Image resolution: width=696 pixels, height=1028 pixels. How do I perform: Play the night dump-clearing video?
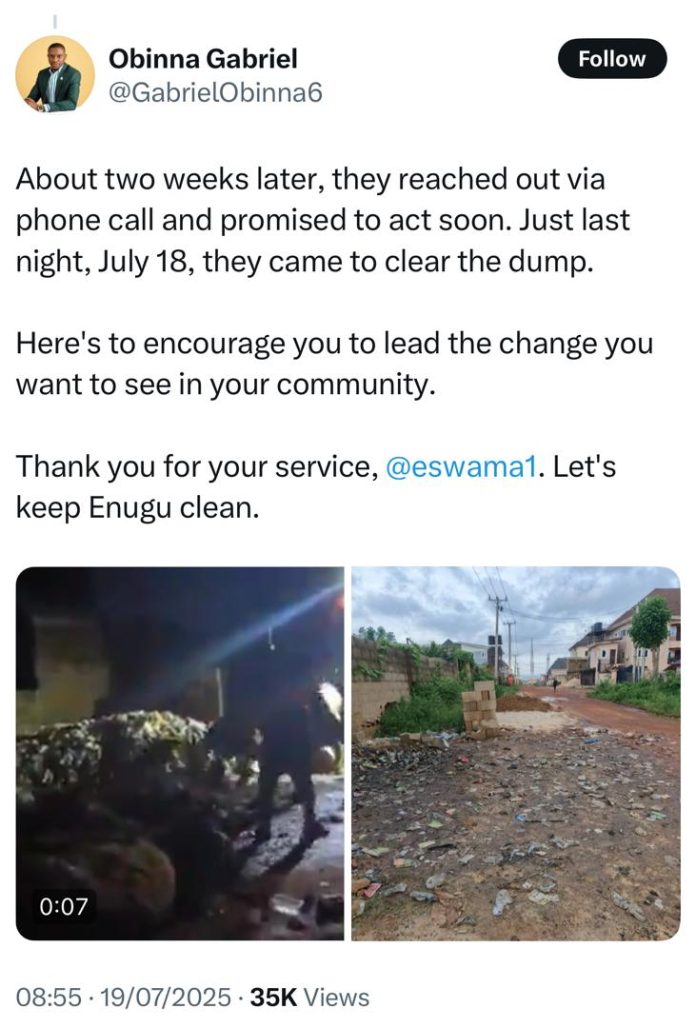[180, 753]
